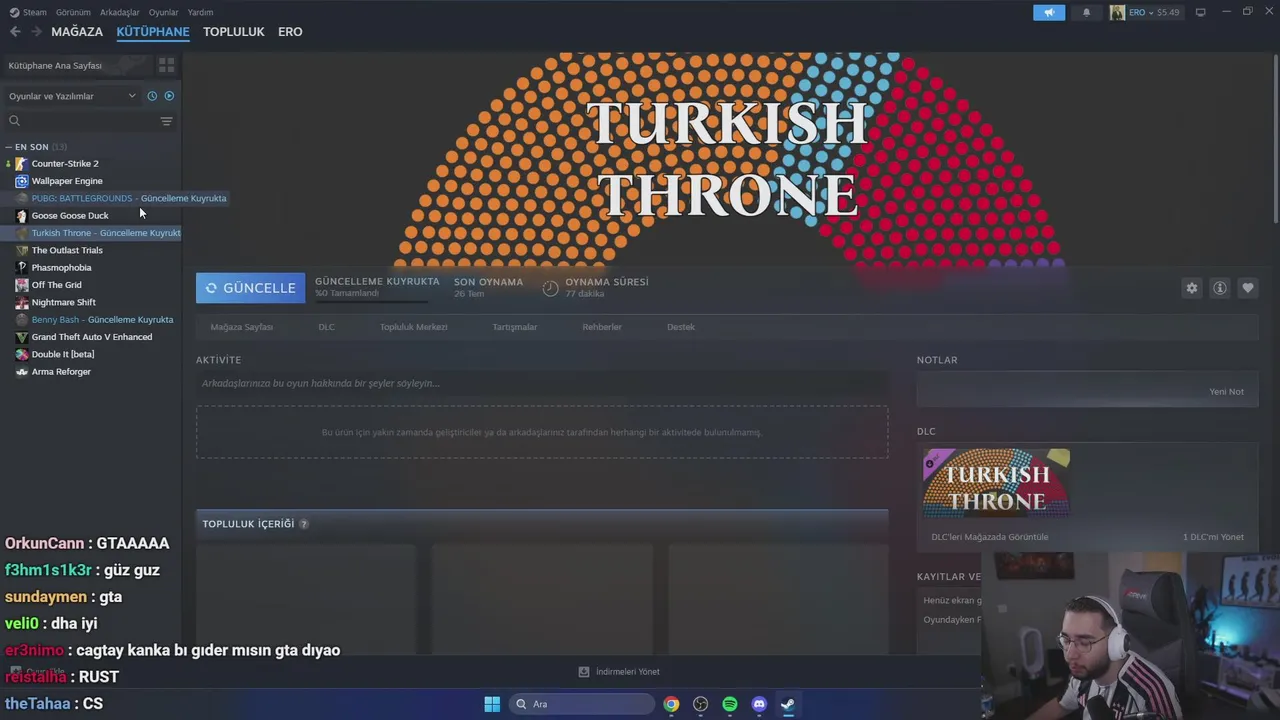Image resolution: width=1280 pixels, height=720 pixels.
Task: Open Topluluk Merkezi link
Action: point(413,327)
